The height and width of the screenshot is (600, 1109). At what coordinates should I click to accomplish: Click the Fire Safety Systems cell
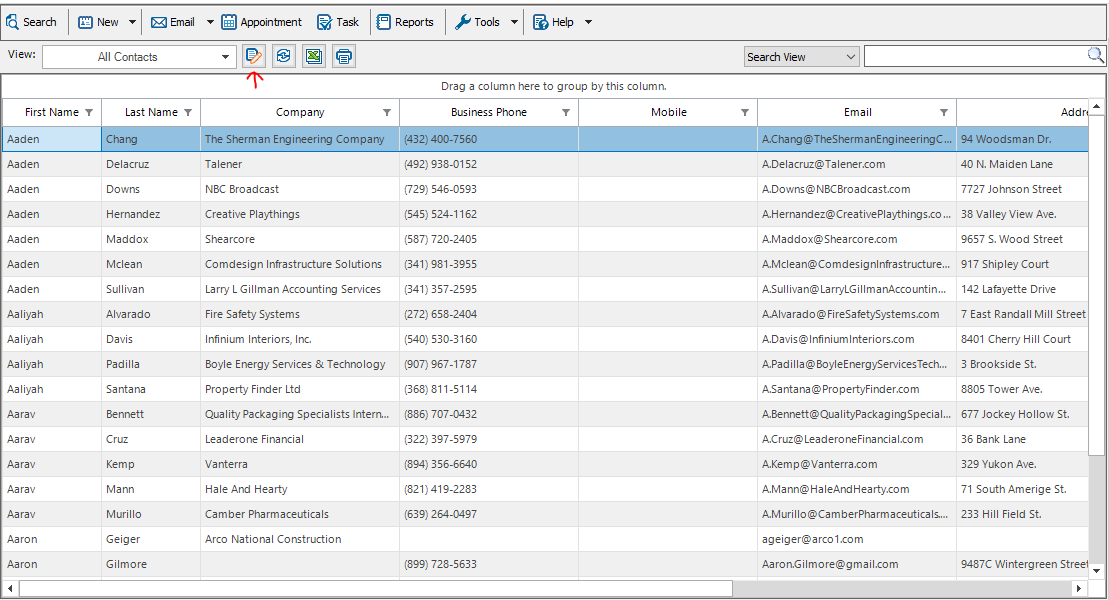coord(300,314)
